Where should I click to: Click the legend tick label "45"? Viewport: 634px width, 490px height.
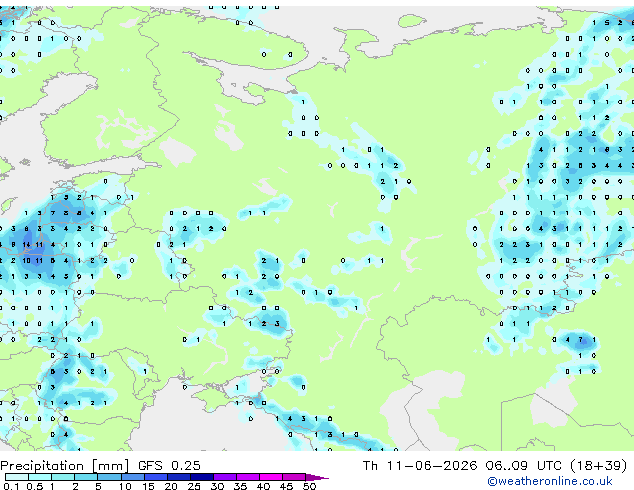(x=286, y=486)
